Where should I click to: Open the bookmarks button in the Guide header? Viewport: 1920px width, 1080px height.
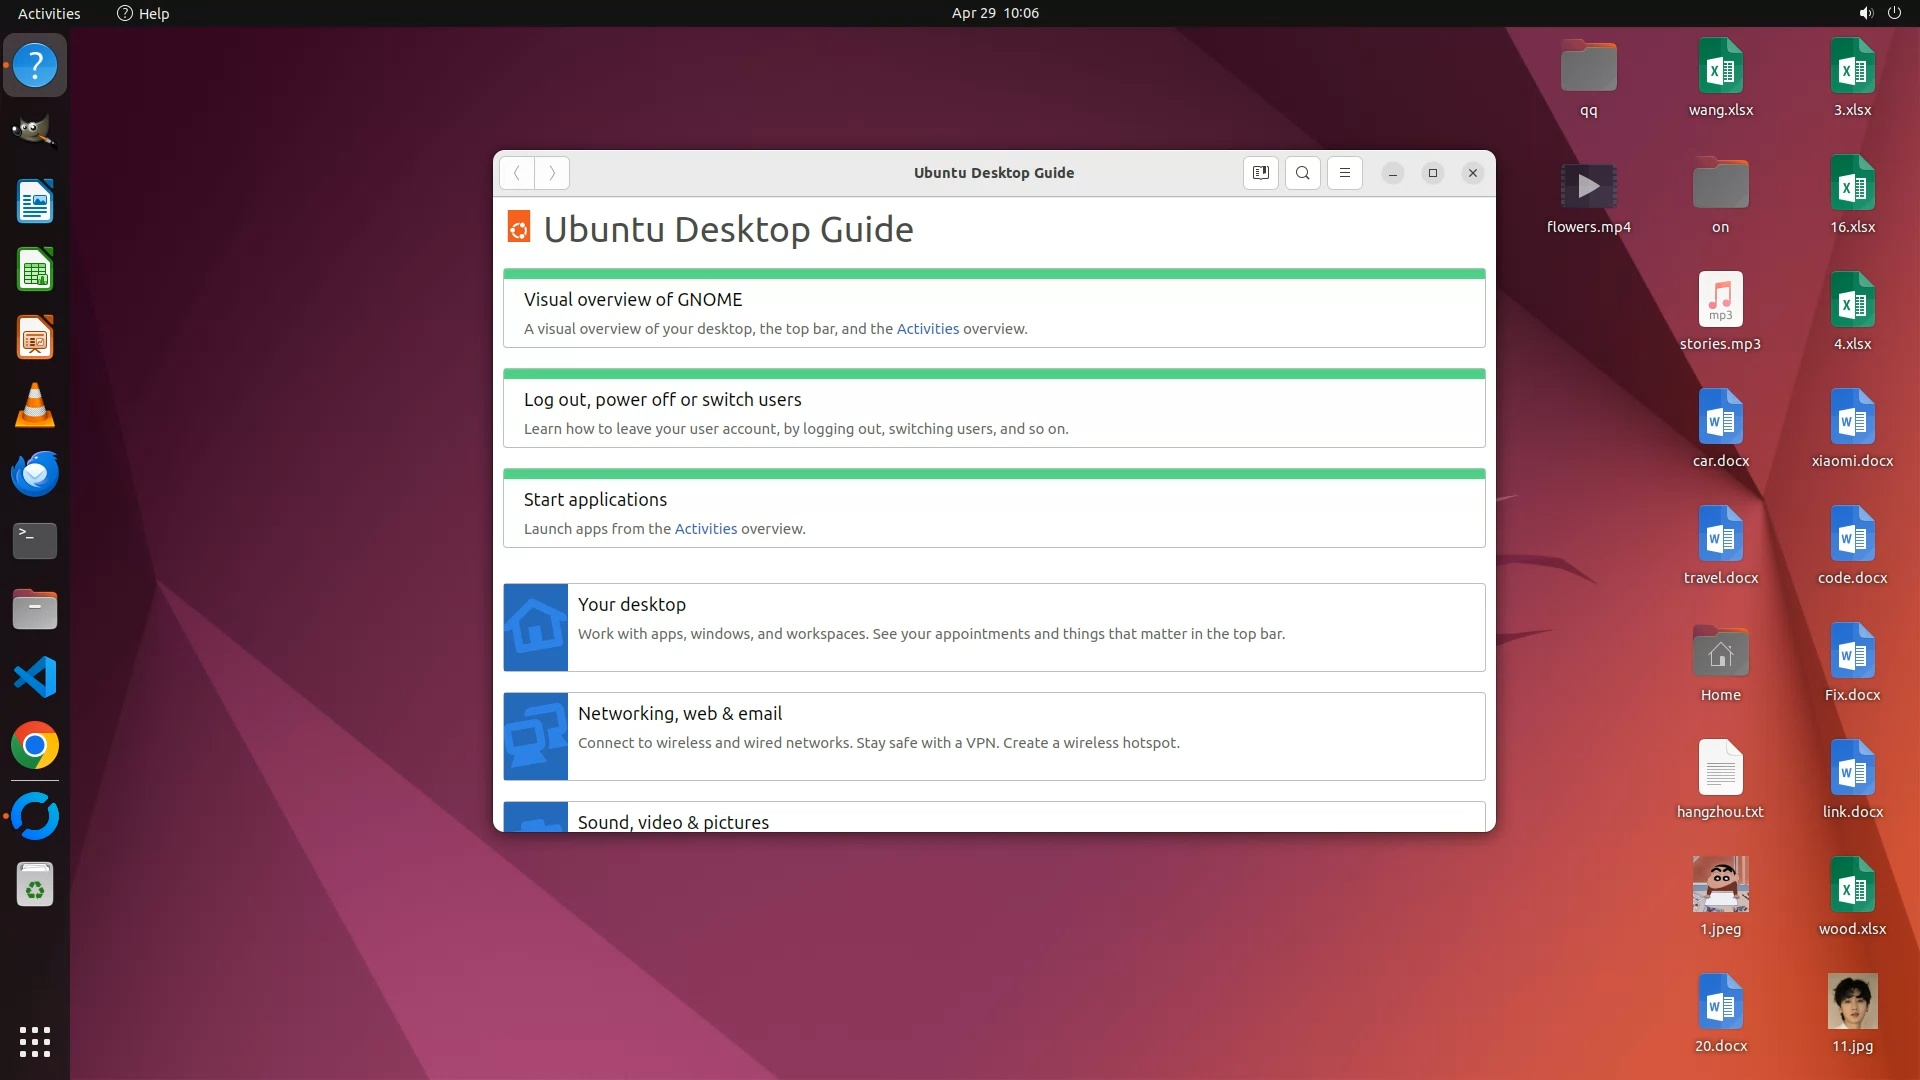point(1260,173)
